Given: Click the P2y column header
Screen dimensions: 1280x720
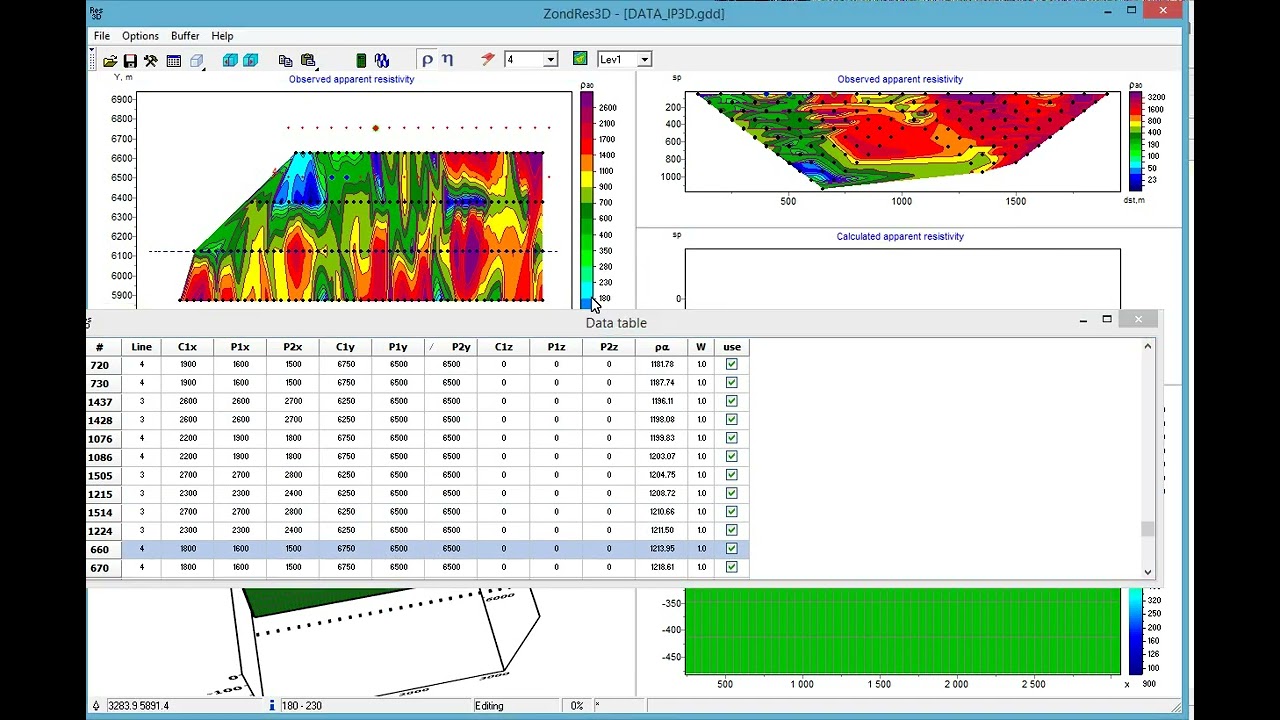Looking at the screenshot, I should click(x=451, y=347).
